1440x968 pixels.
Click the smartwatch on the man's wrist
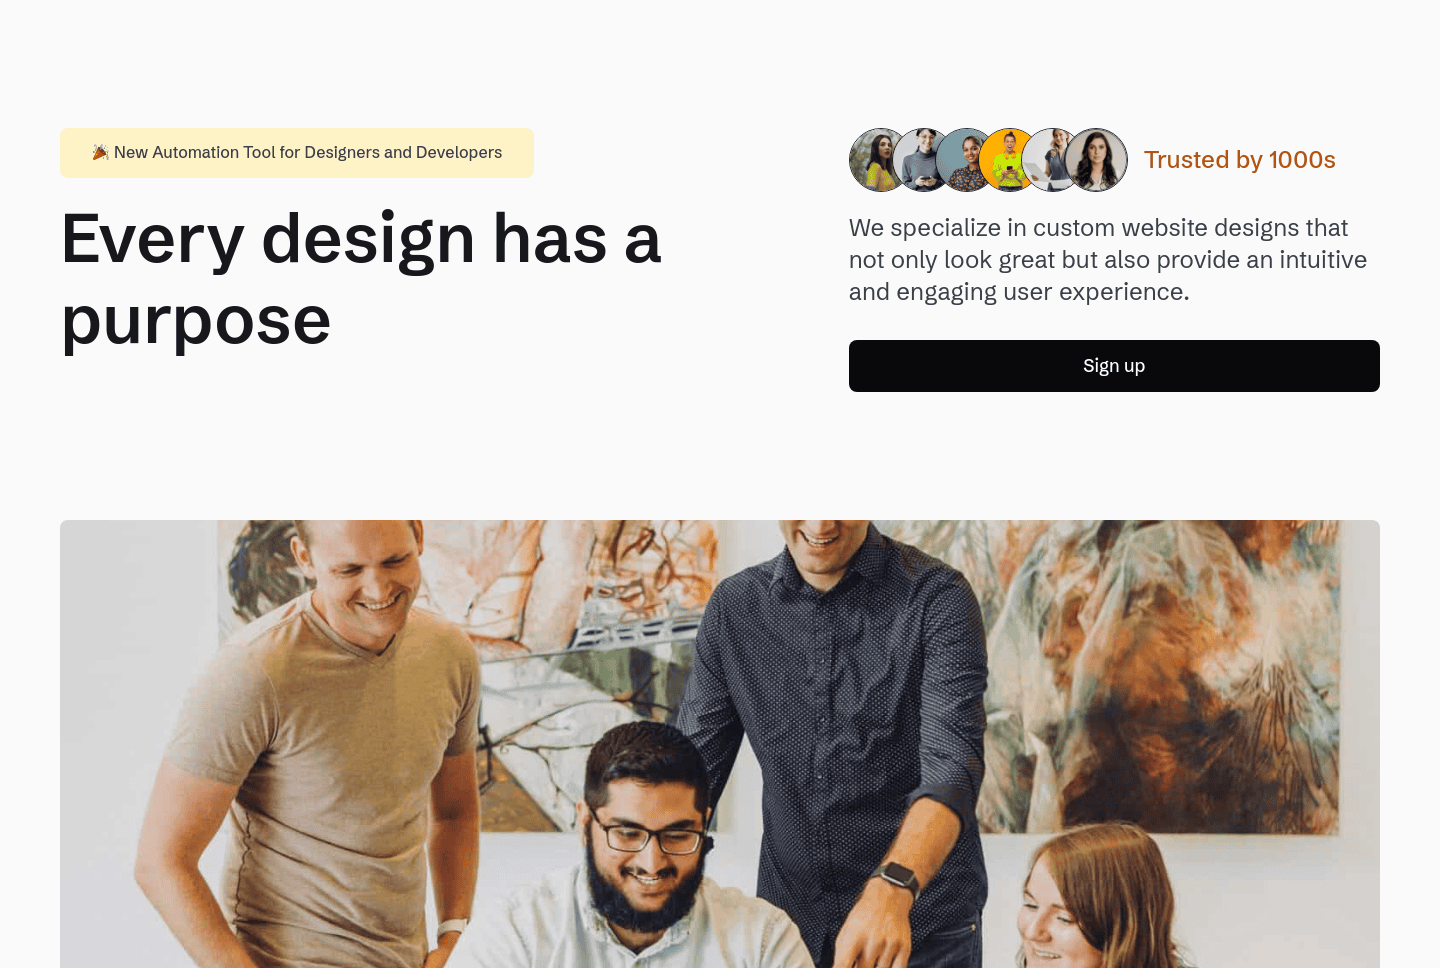(896, 877)
